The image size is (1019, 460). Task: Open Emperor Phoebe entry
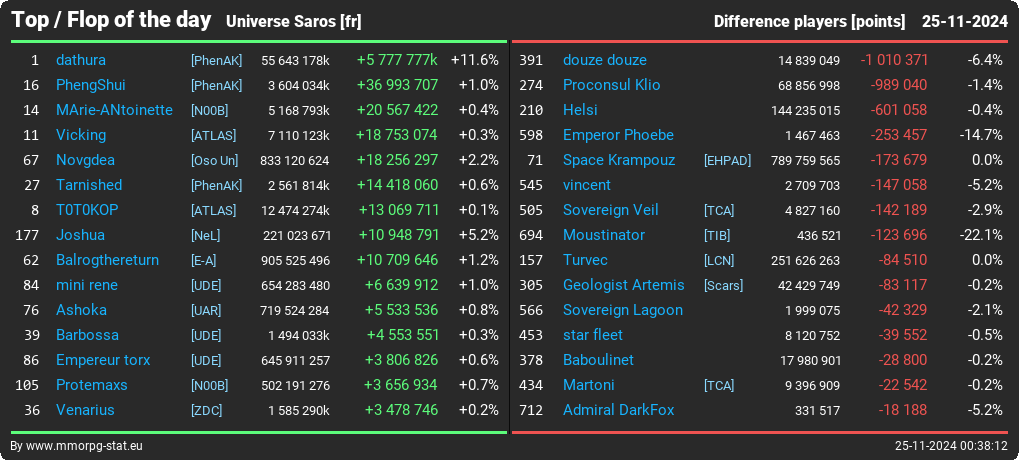(618, 135)
